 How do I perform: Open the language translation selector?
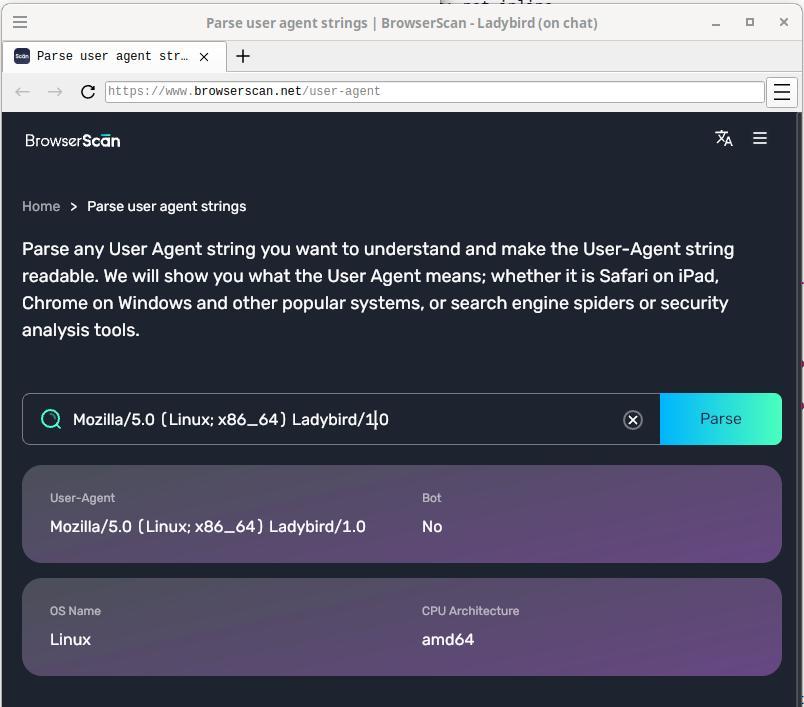coord(723,138)
